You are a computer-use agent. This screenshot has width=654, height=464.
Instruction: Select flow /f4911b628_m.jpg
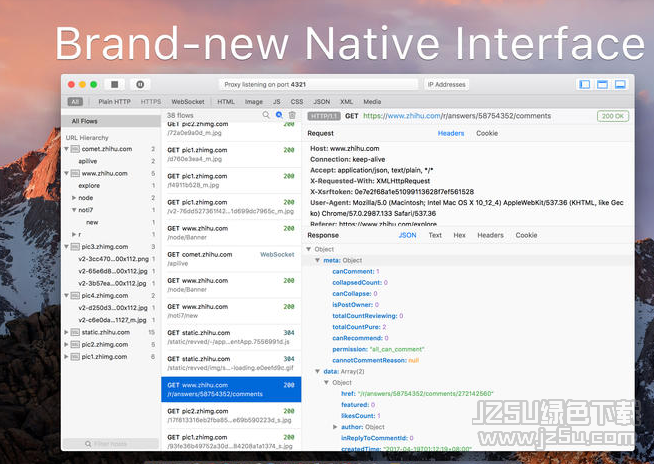[x=231, y=180]
